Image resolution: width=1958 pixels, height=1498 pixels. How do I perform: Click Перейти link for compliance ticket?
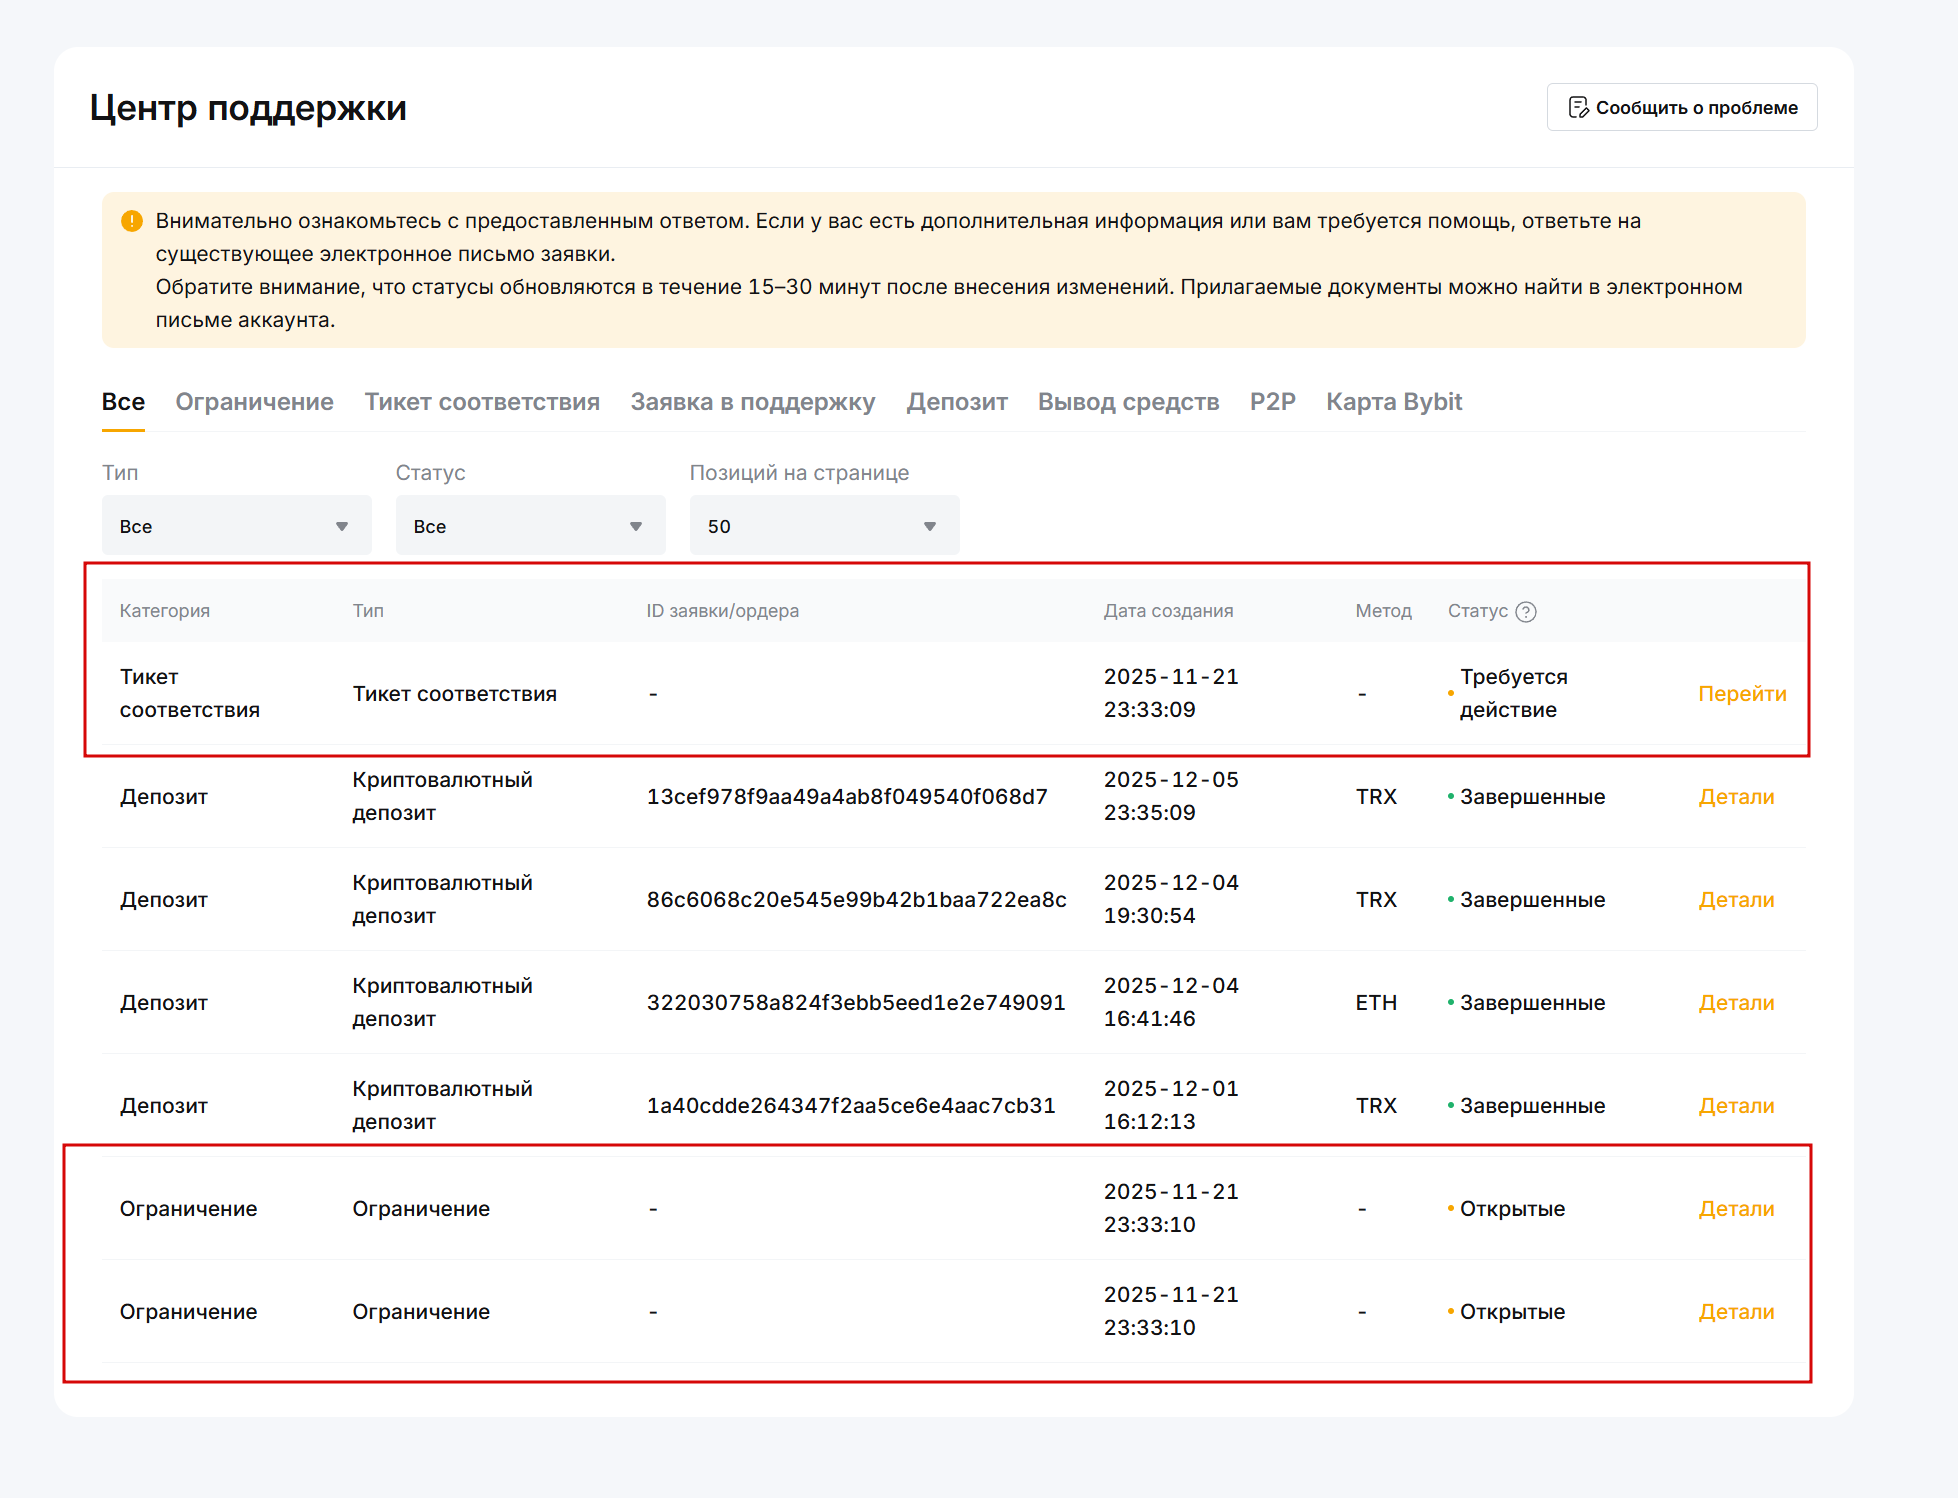[x=1741, y=694]
